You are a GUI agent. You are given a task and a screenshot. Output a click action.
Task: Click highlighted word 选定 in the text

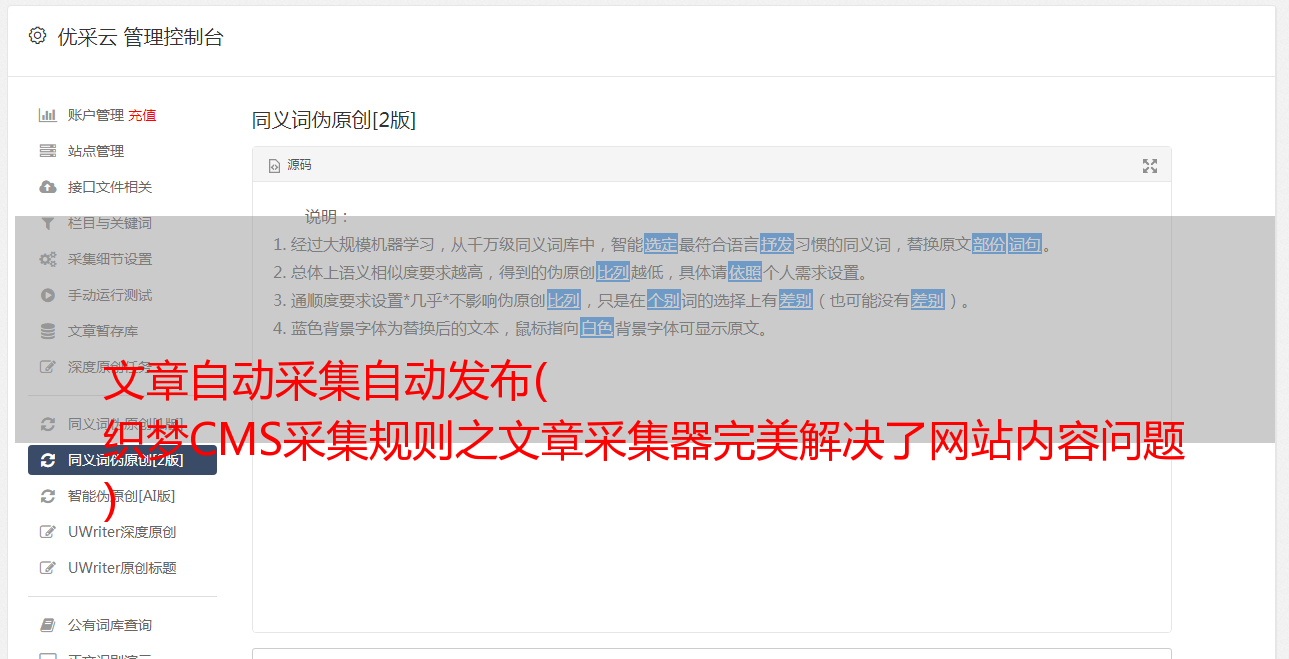pyautogui.click(x=661, y=244)
